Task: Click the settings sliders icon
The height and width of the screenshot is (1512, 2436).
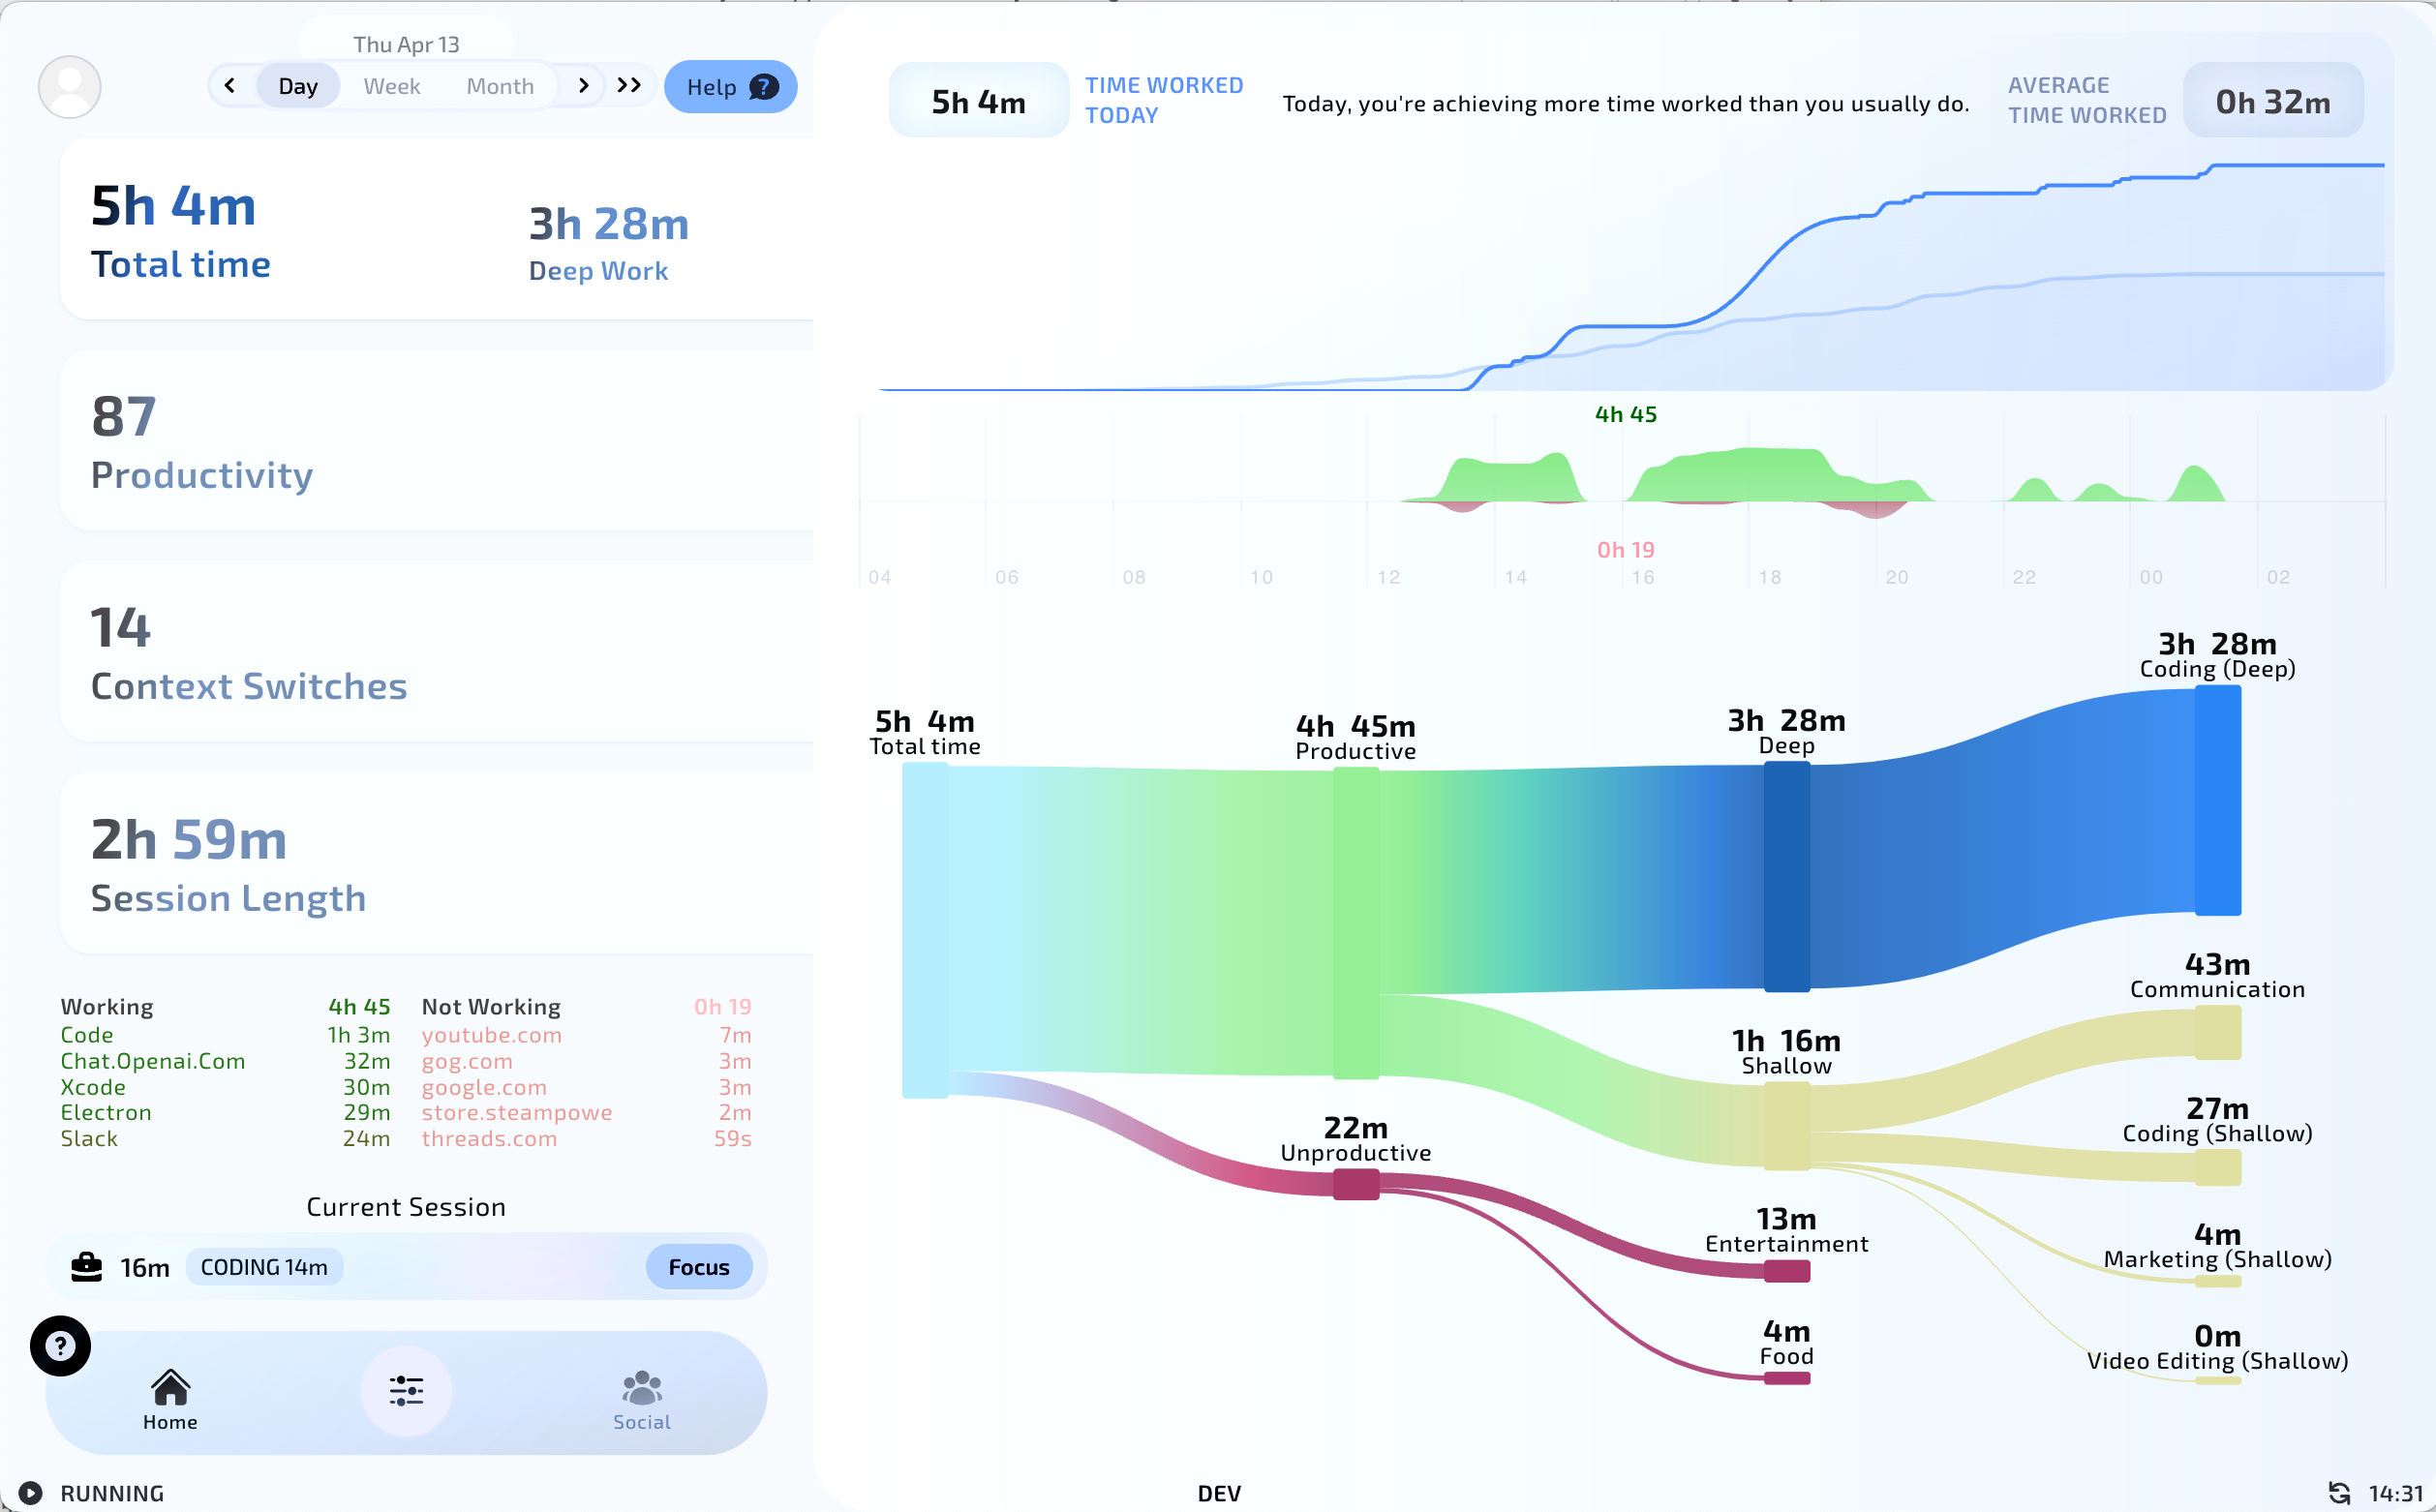Action: (406, 1388)
